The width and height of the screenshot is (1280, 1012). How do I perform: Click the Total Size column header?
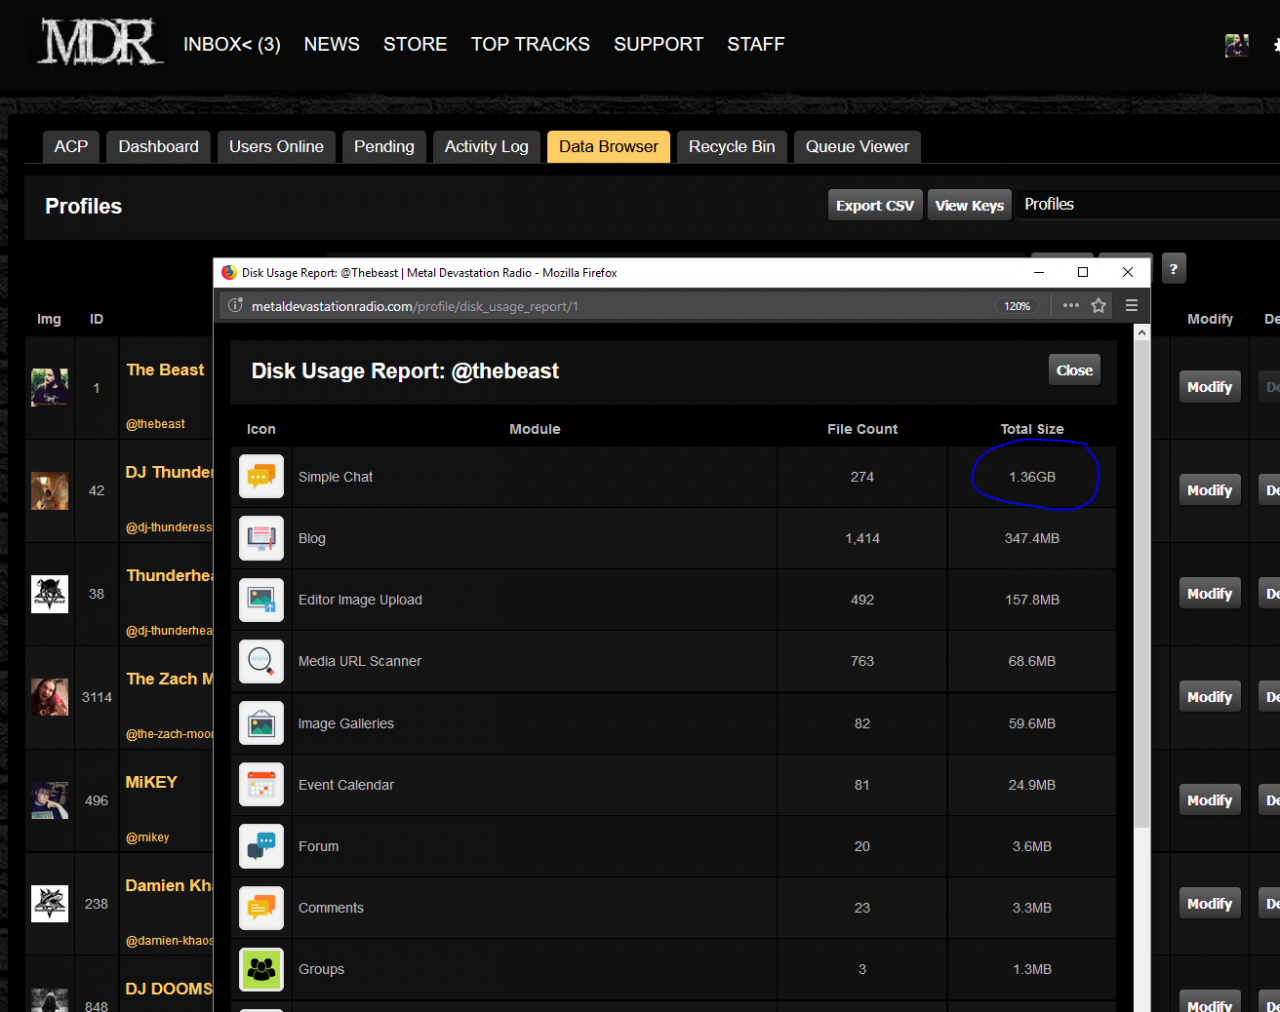click(1032, 429)
